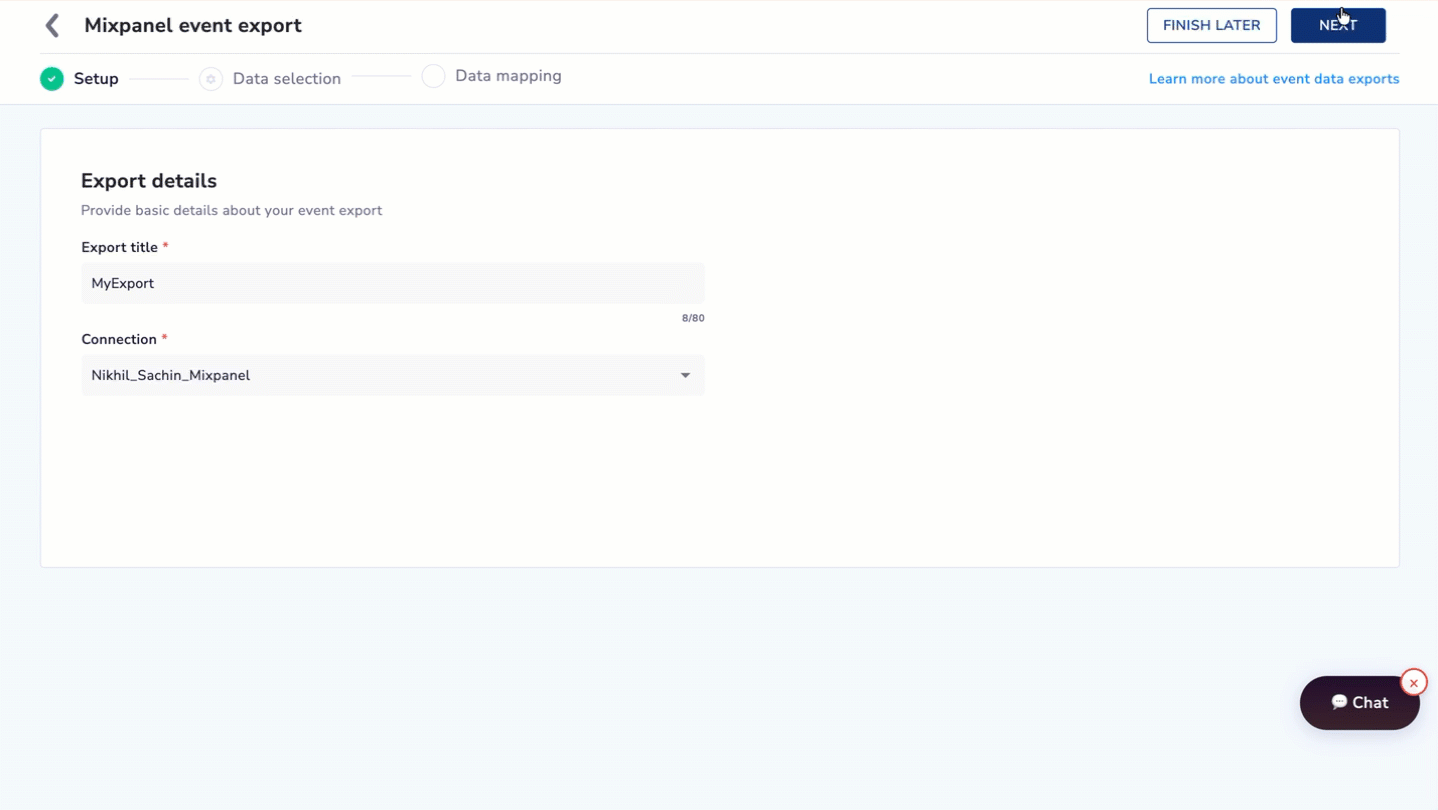This screenshot has width=1438, height=810.
Task: Switch to the Data mapping step
Action: click(508, 76)
